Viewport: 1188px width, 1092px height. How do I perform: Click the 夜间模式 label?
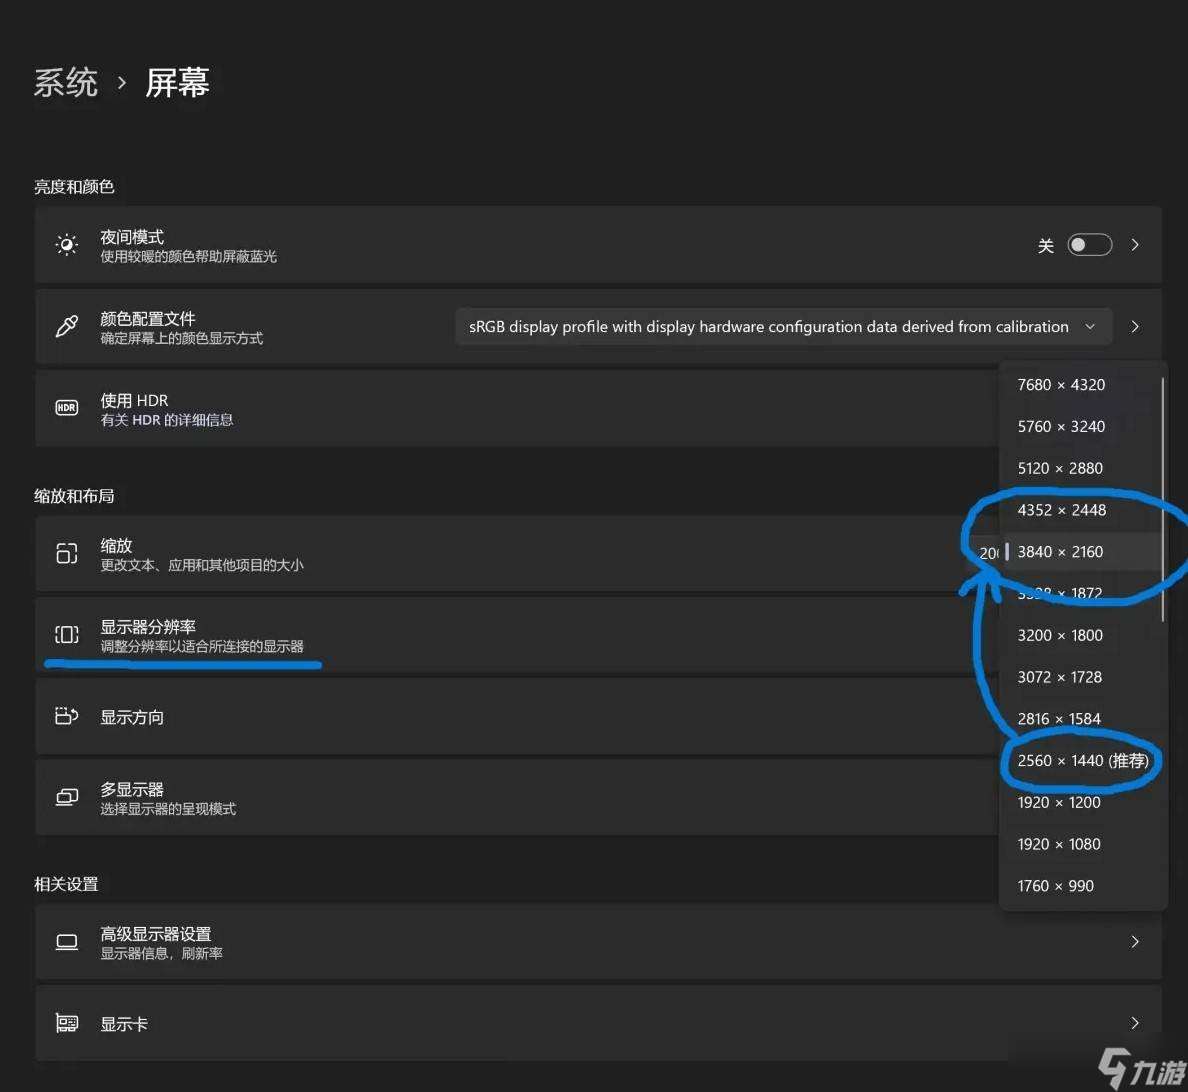click(132, 237)
